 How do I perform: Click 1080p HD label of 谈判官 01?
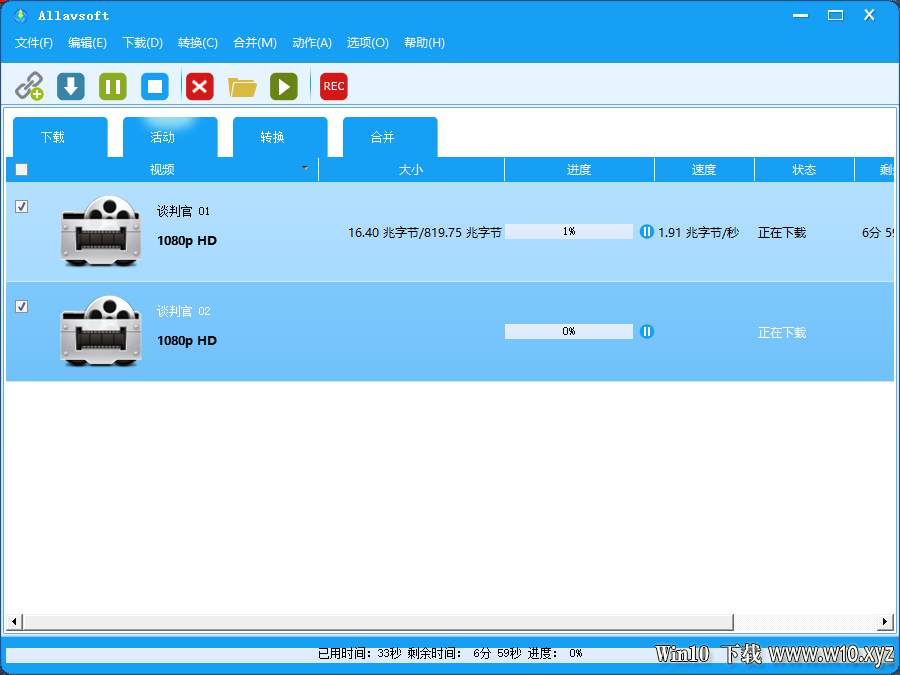[187, 240]
